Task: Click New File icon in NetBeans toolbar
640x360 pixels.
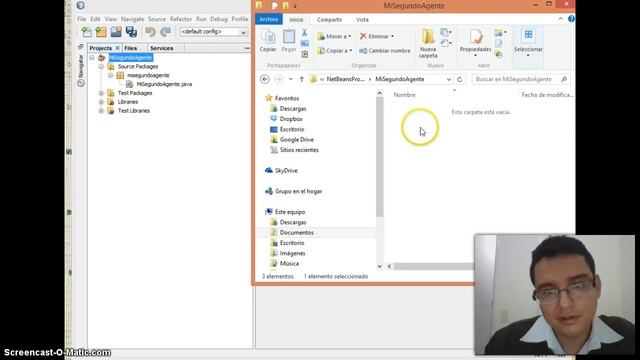Action: point(87,32)
